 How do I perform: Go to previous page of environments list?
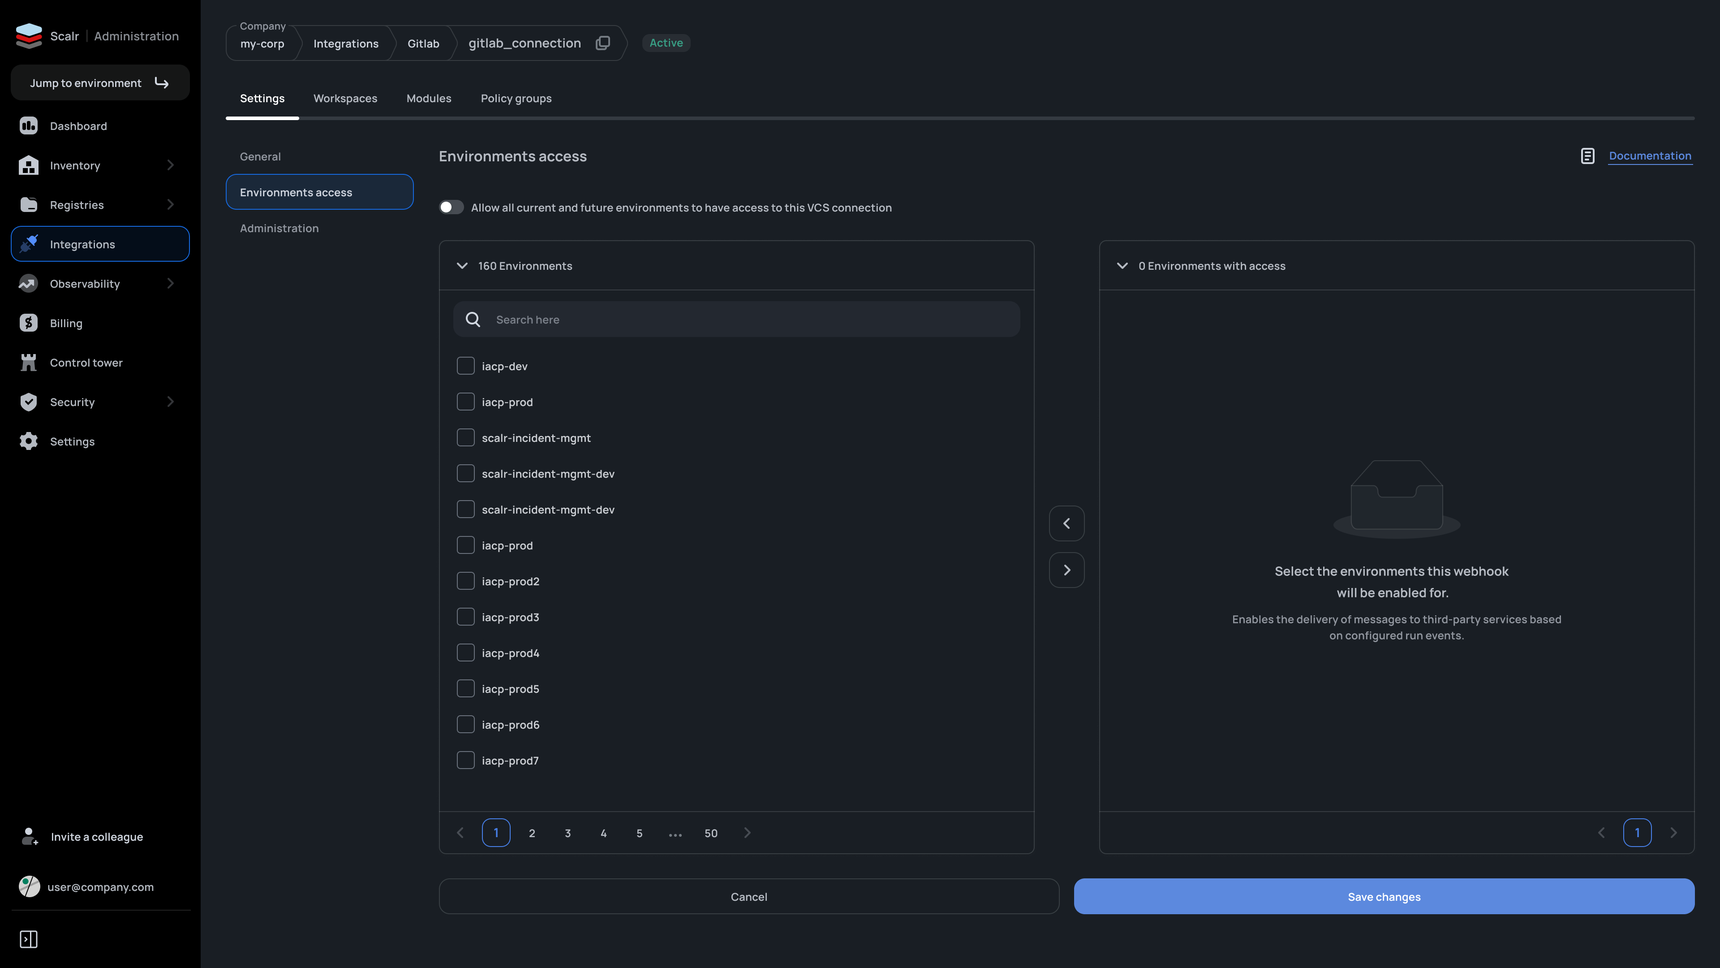click(461, 833)
